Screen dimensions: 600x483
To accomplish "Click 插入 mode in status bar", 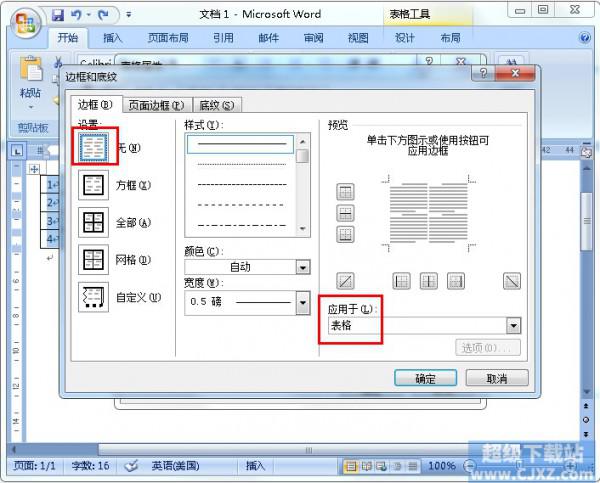I will coord(256,466).
